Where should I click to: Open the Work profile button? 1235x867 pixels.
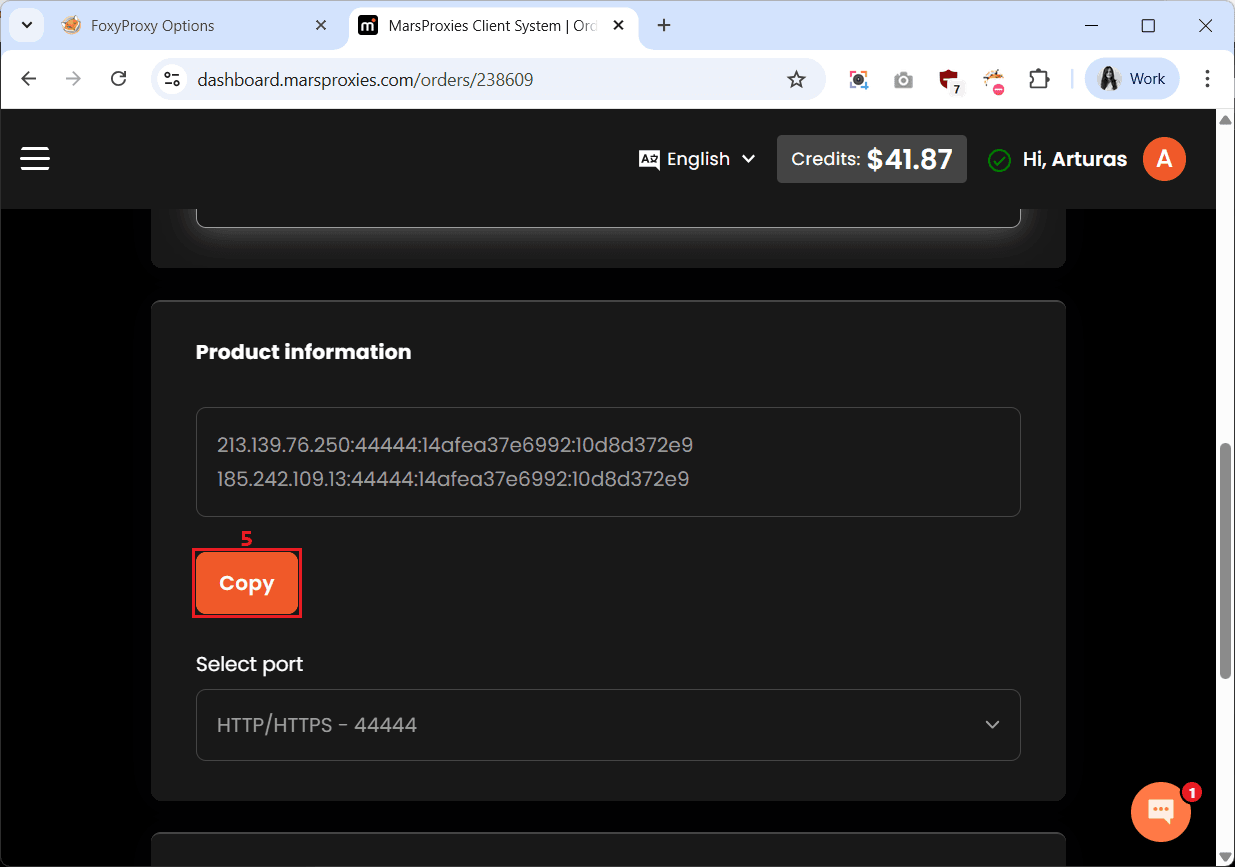click(1132, 79)
